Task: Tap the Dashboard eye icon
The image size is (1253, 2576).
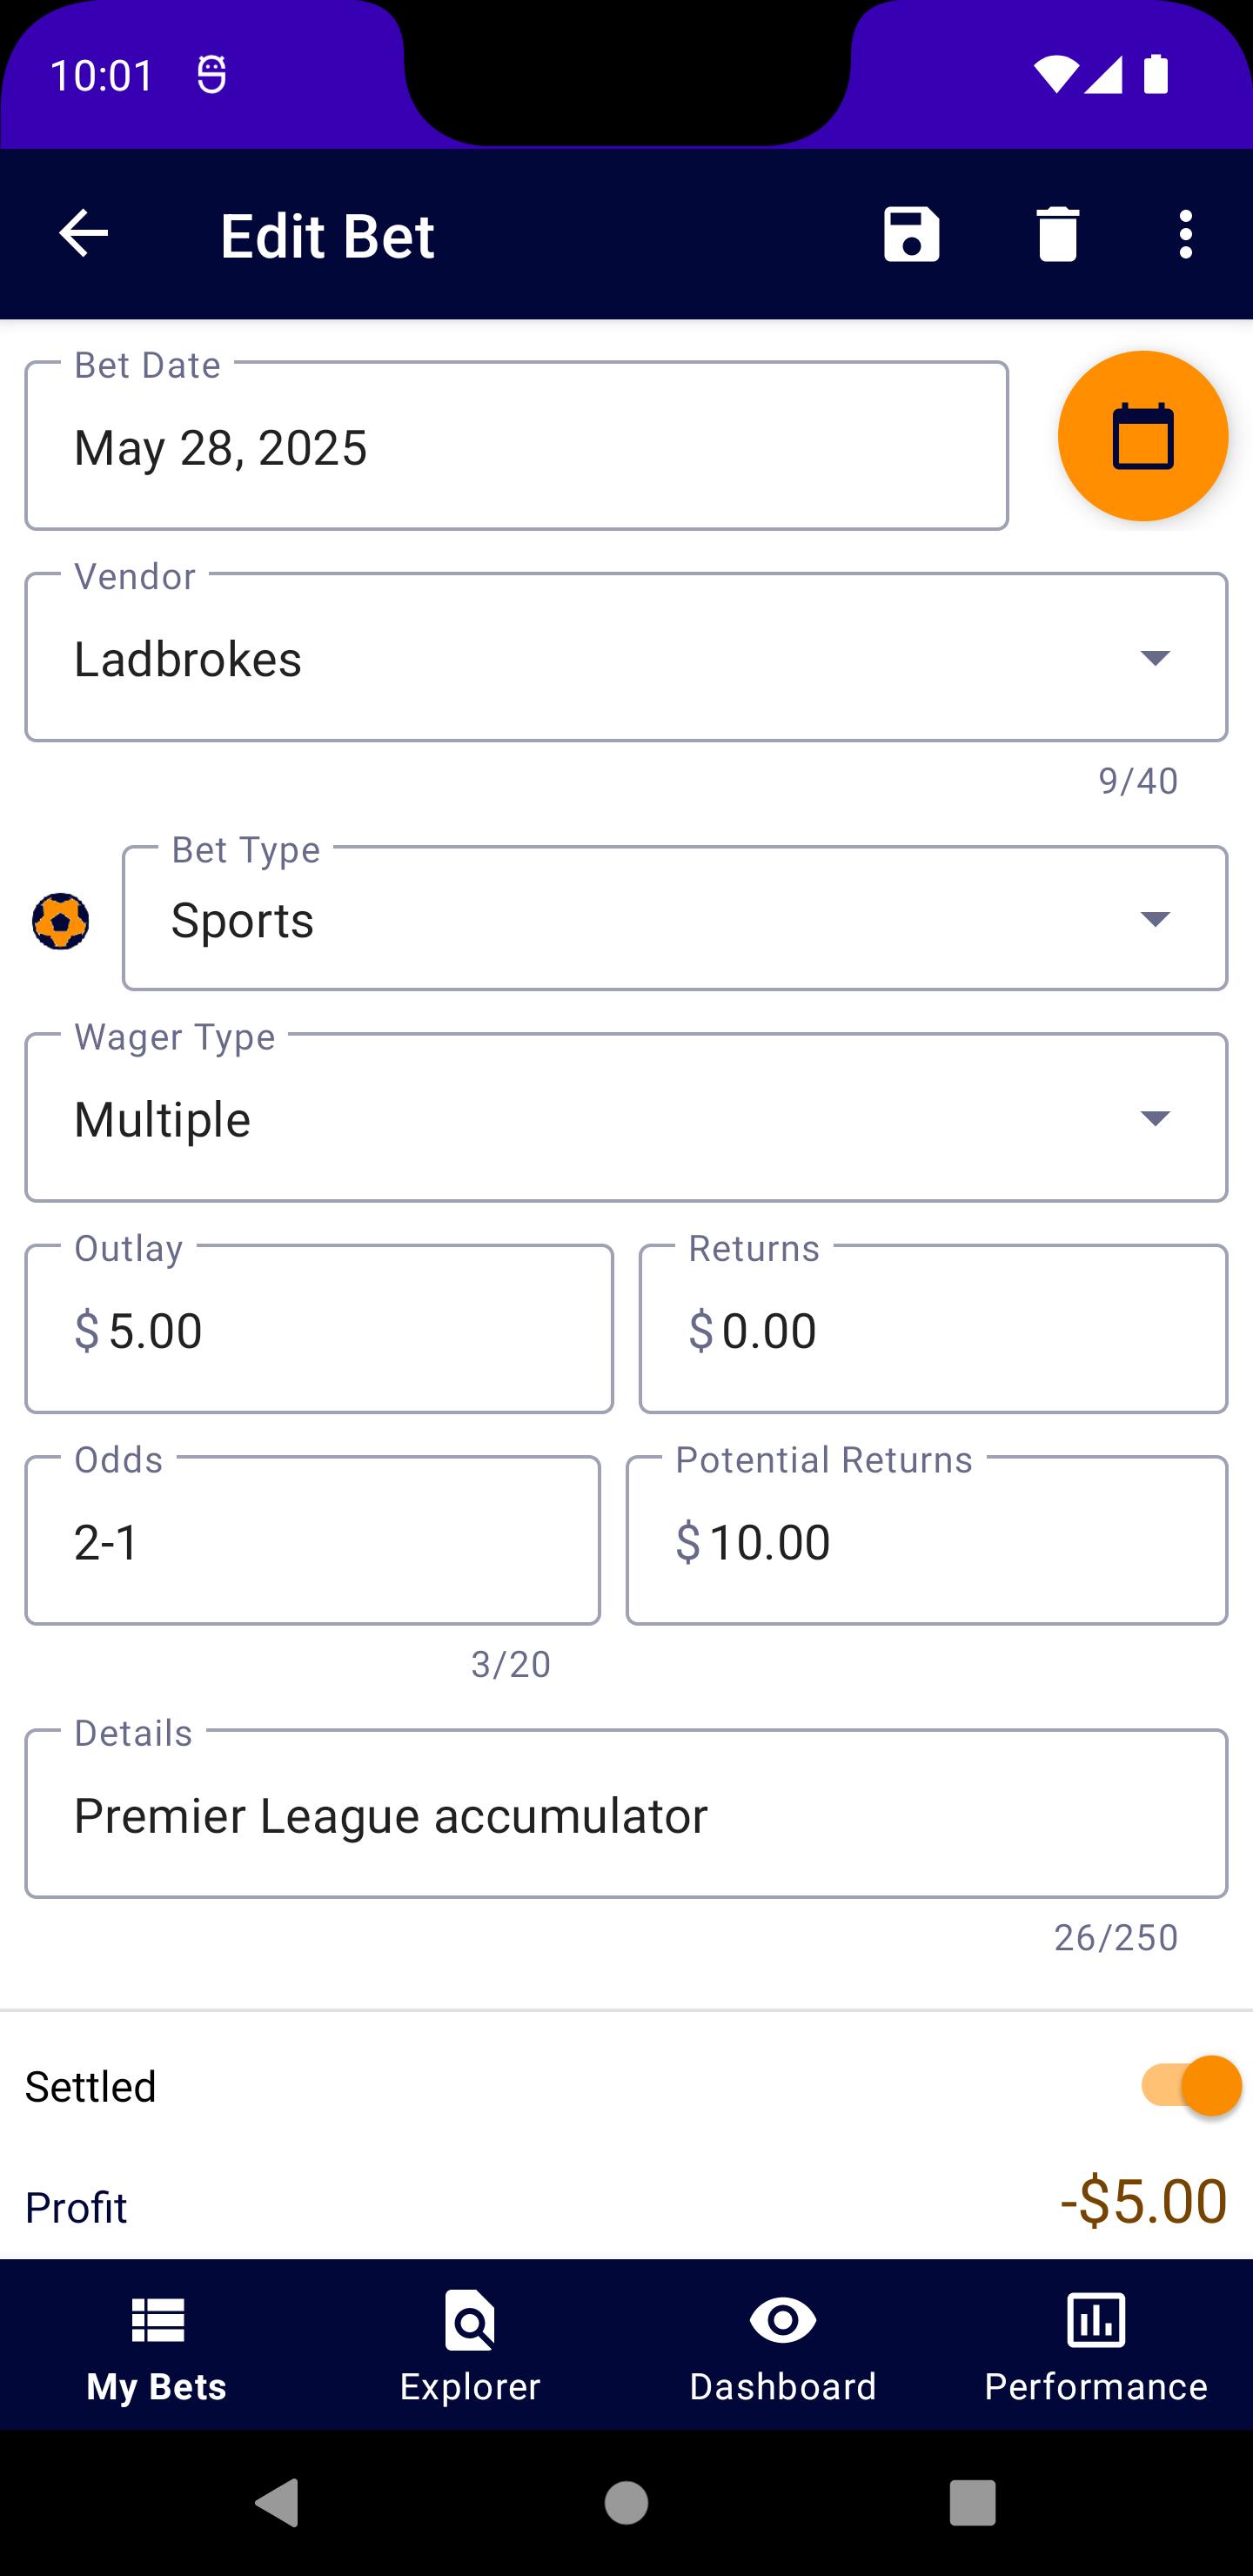Action: point(783,2319)
